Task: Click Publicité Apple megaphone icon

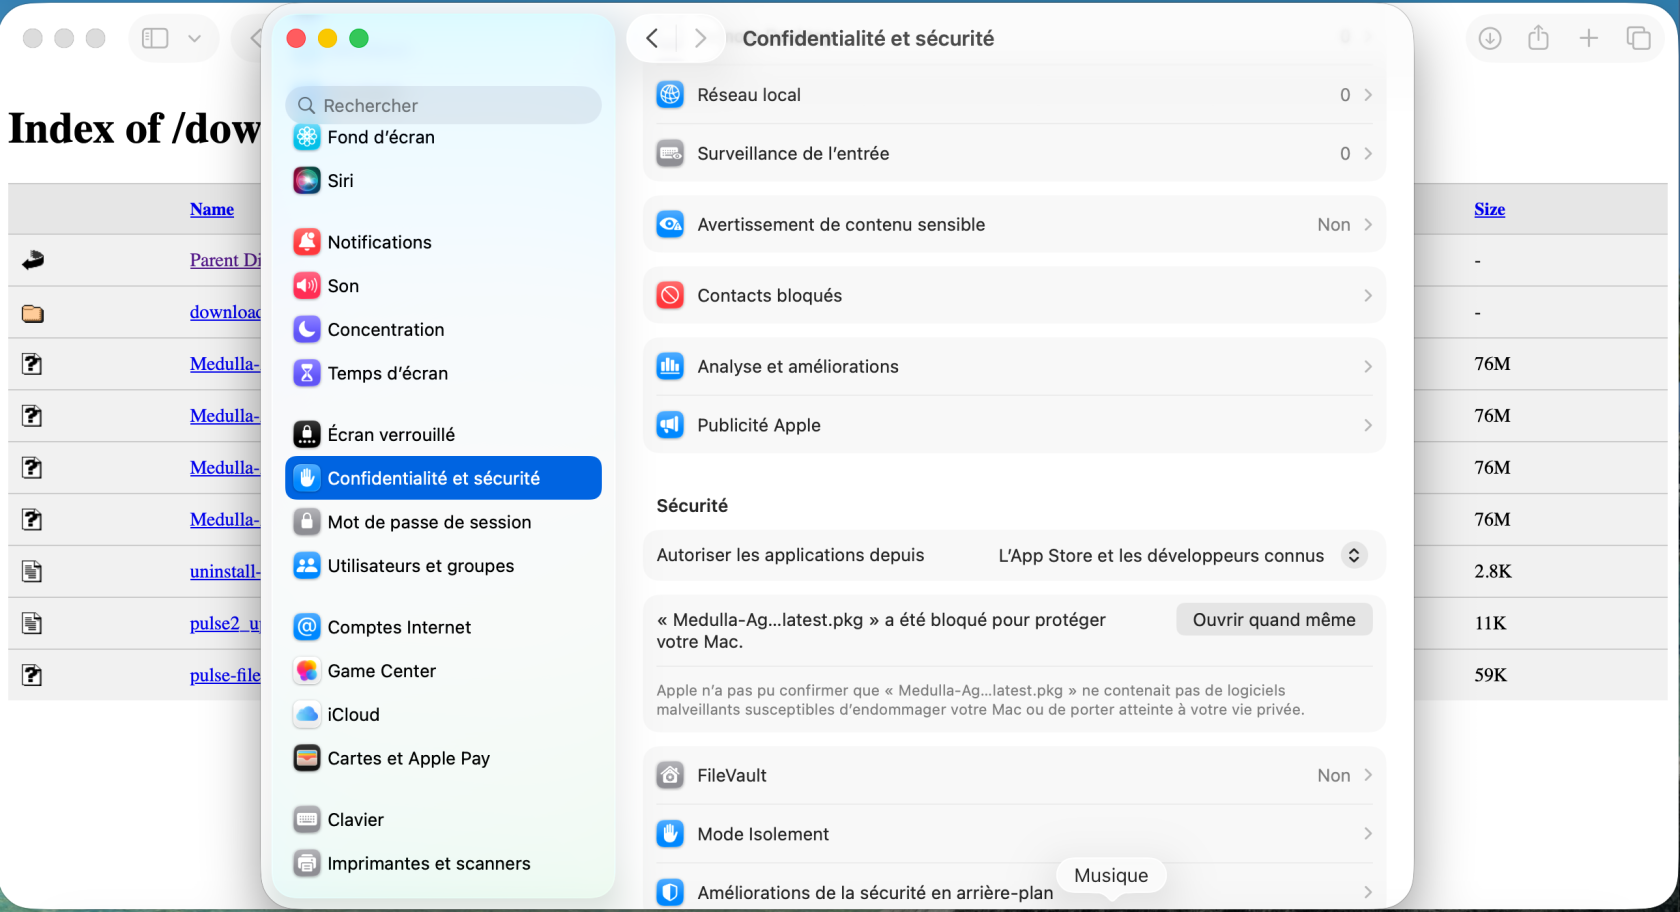Action: pyautogui.click(x=670, y=425)
